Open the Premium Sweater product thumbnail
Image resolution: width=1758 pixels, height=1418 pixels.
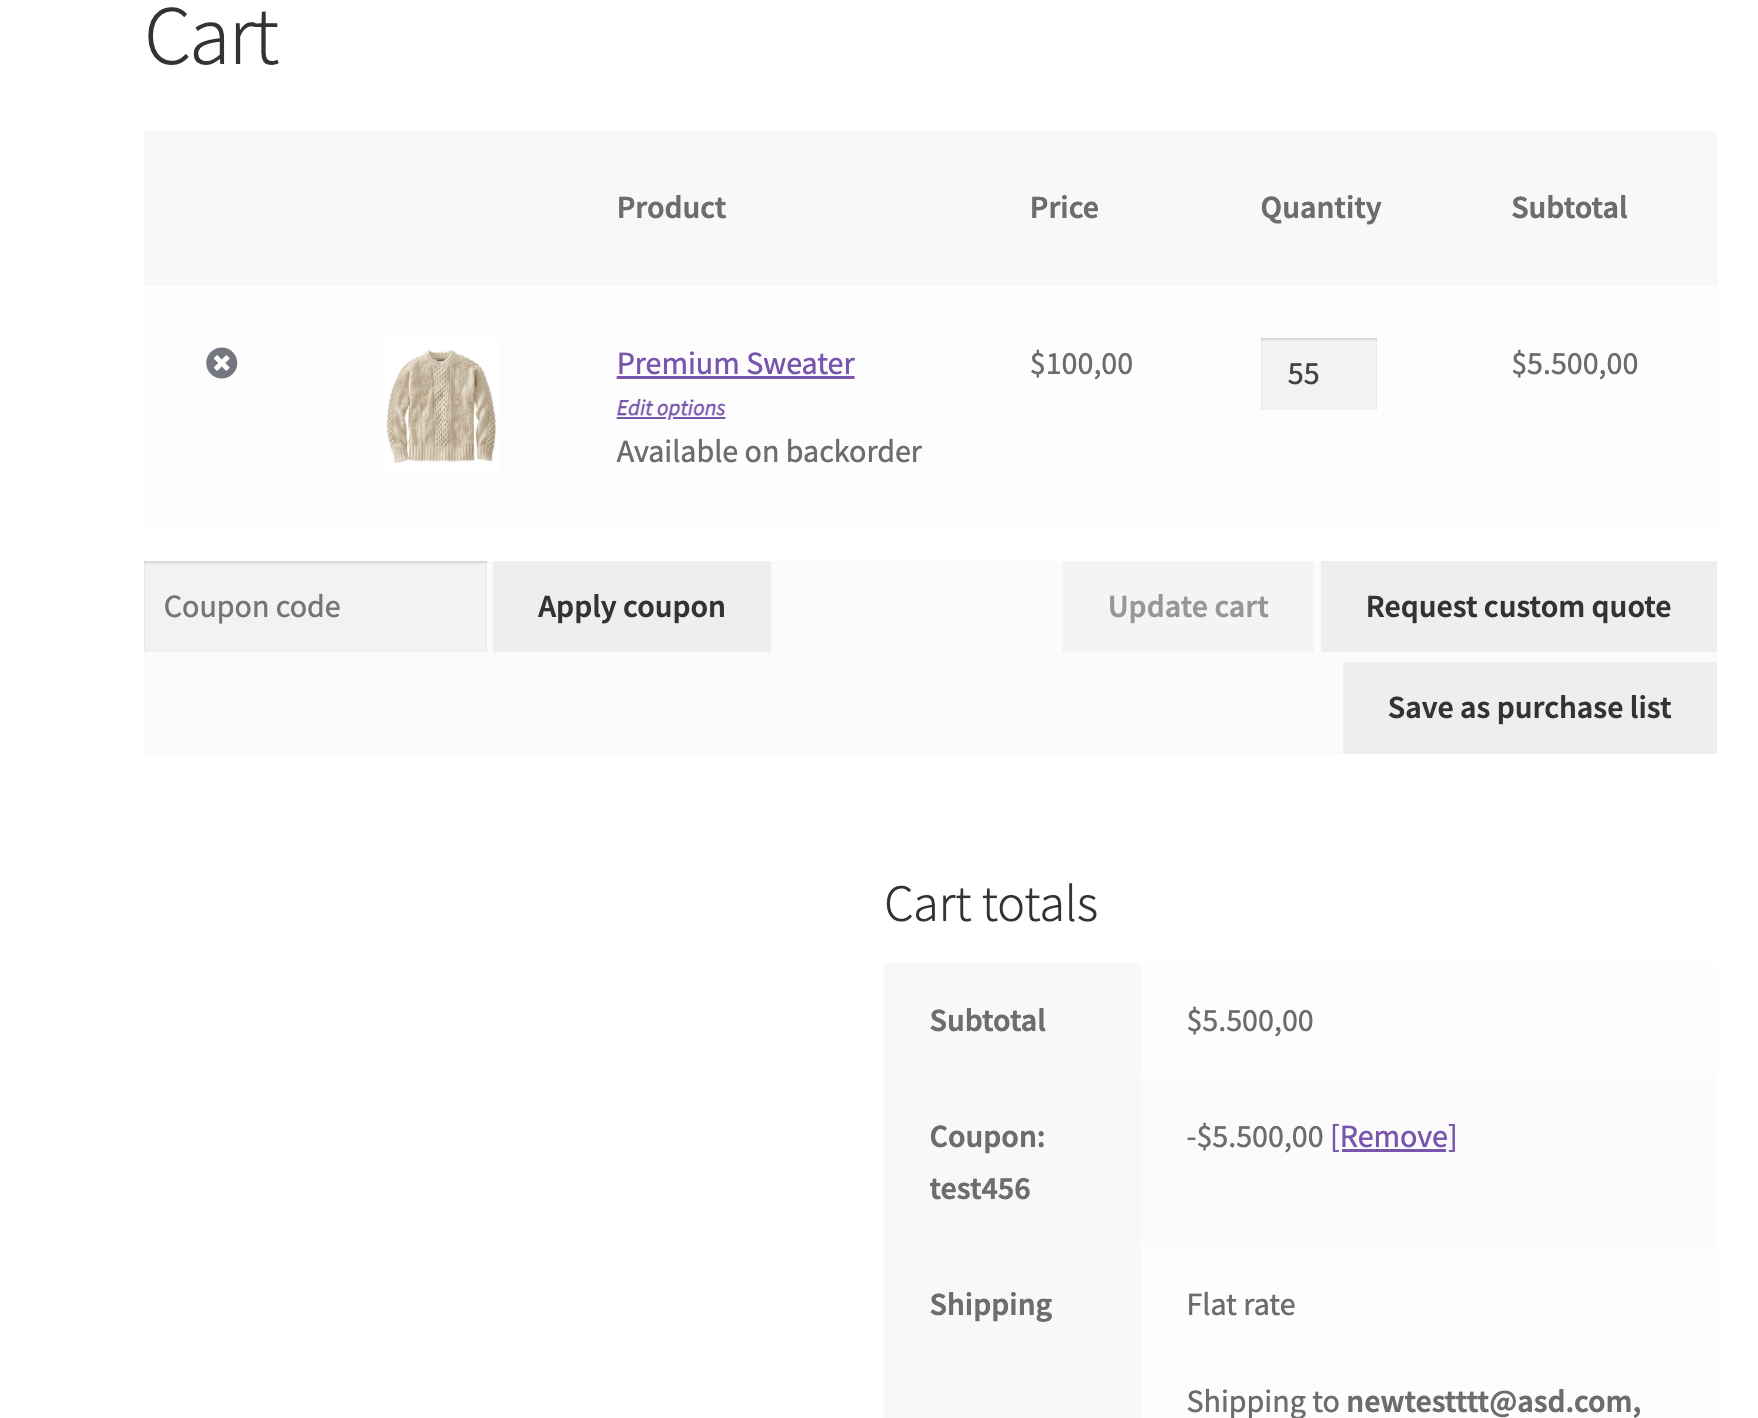click(441, 407)
